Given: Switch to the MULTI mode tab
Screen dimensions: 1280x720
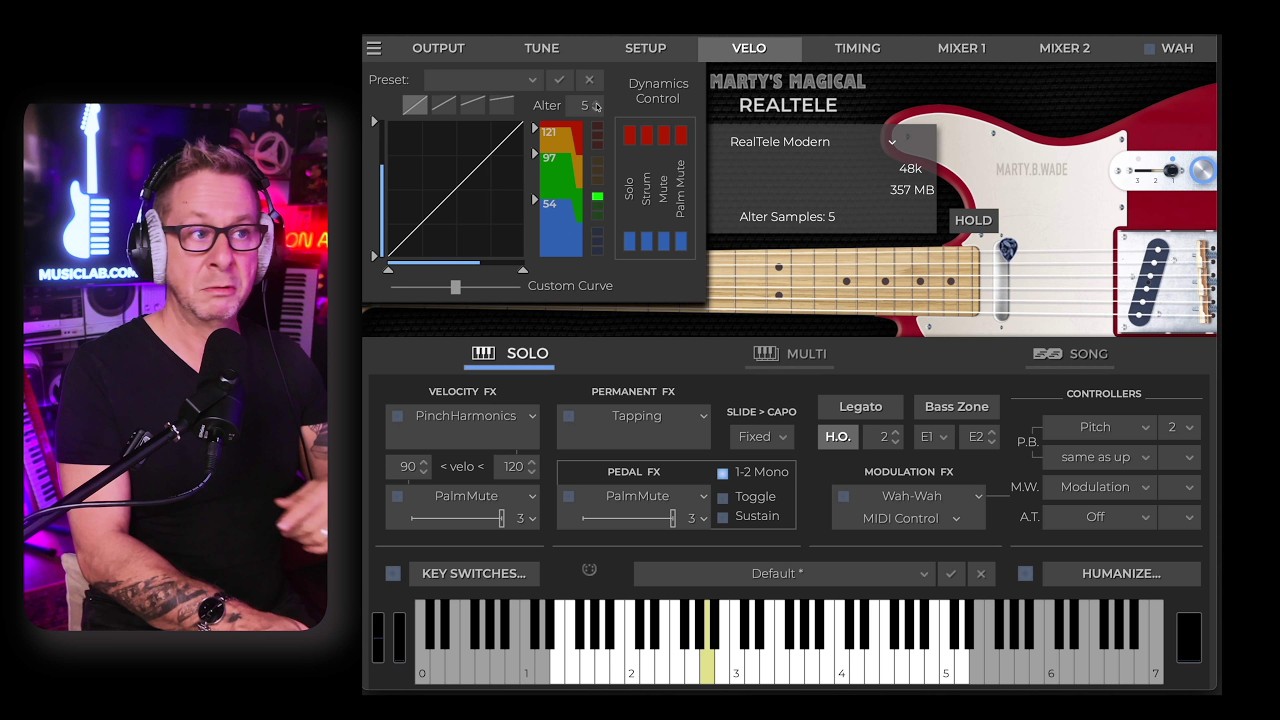Looking at the screenshot, I should pyautogui.click(x=790, y=354).
